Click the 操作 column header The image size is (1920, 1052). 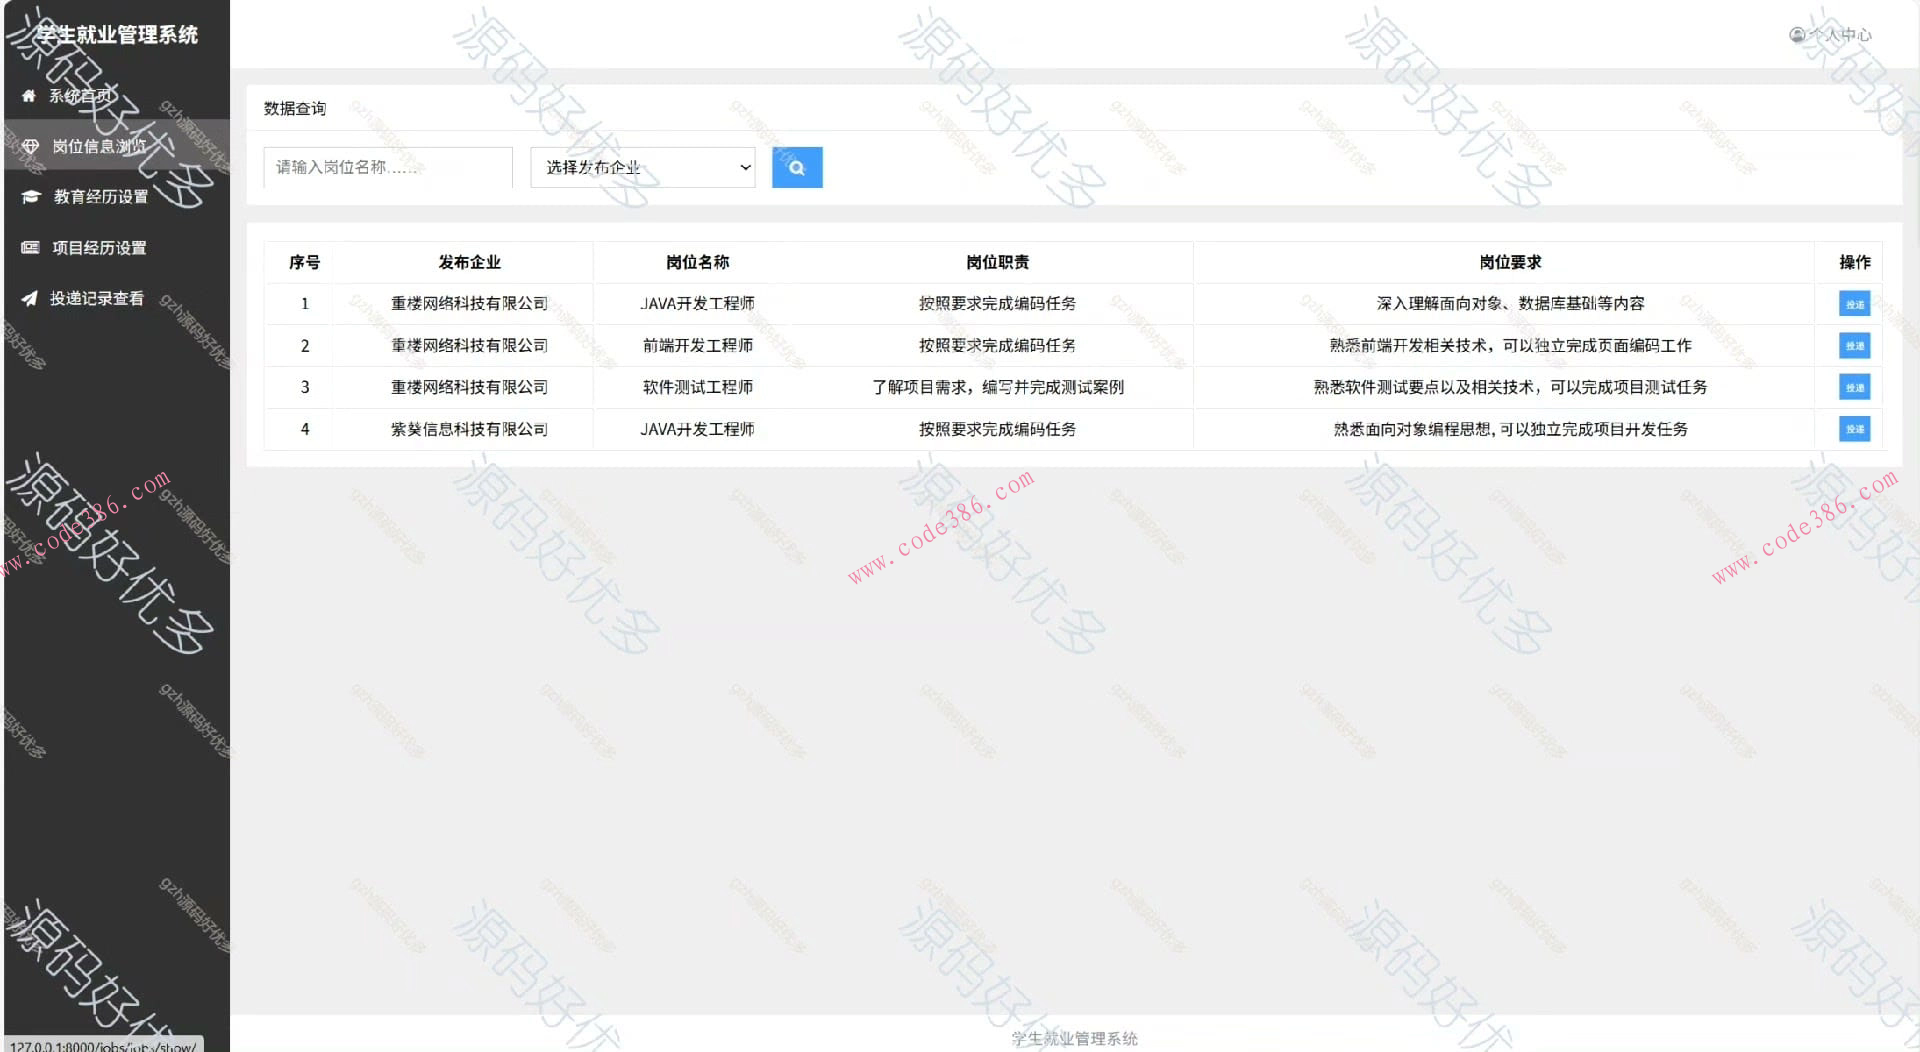coord(1854,262)
